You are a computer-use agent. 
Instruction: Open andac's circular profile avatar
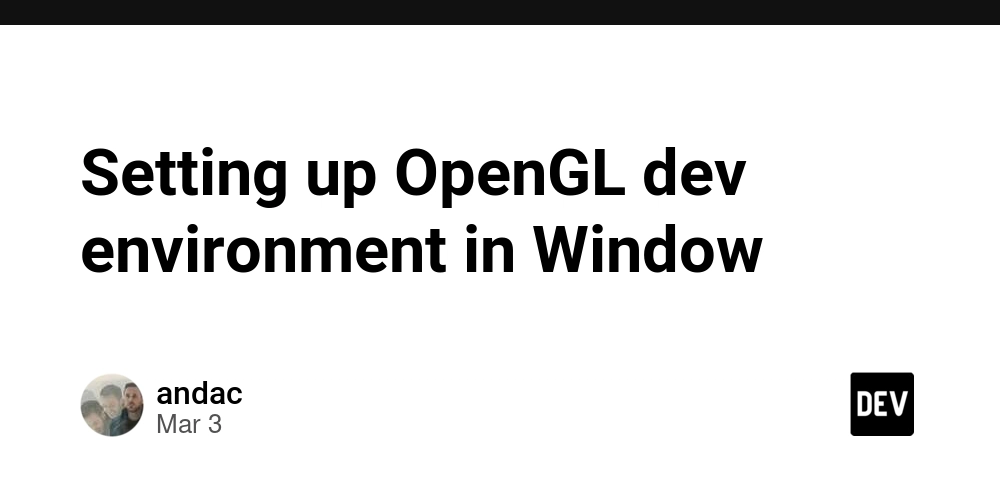112,405
